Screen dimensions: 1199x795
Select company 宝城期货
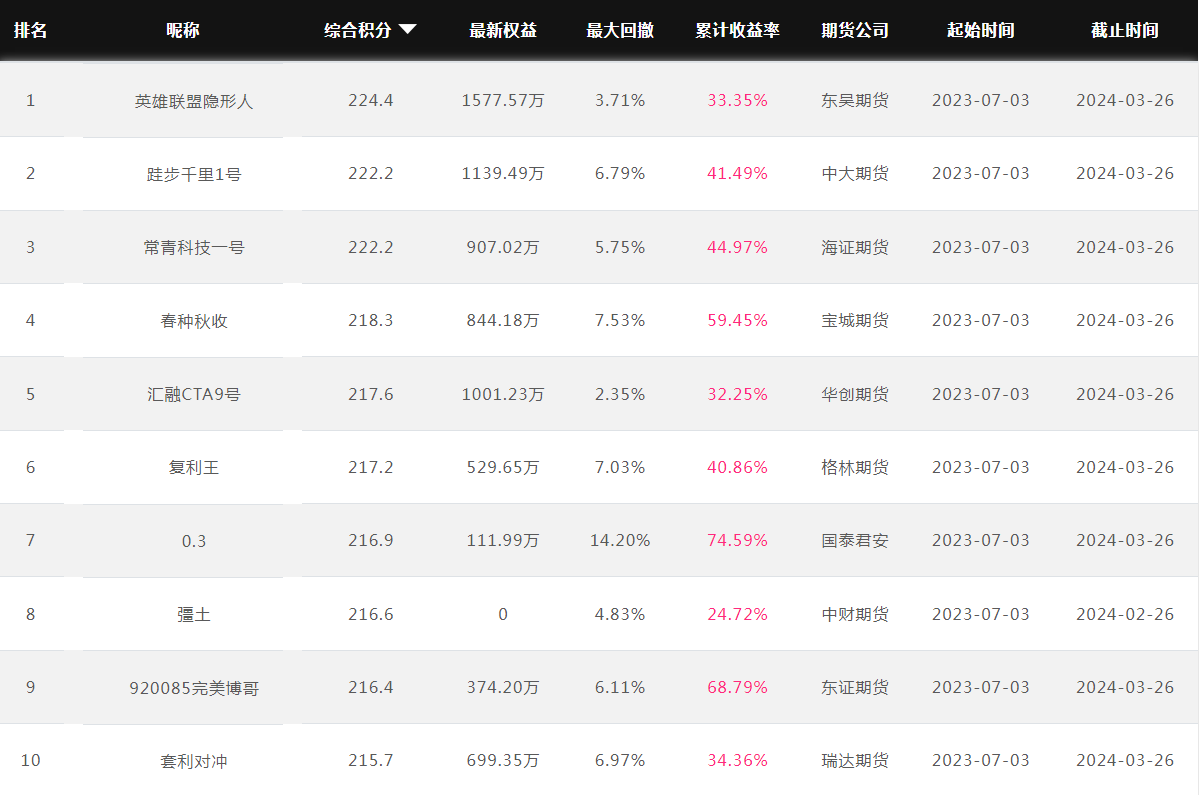click(x=855, y=320)
